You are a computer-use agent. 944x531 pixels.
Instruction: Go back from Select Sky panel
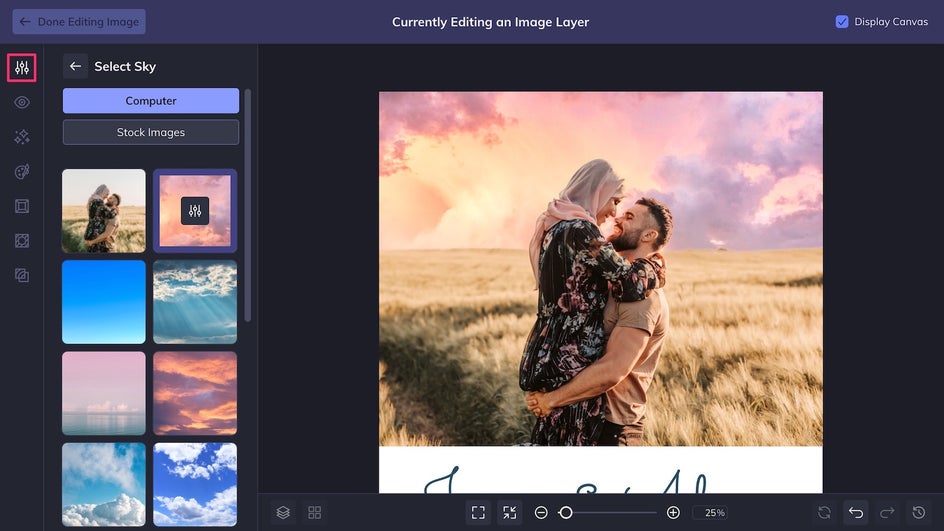click(75, 66)
